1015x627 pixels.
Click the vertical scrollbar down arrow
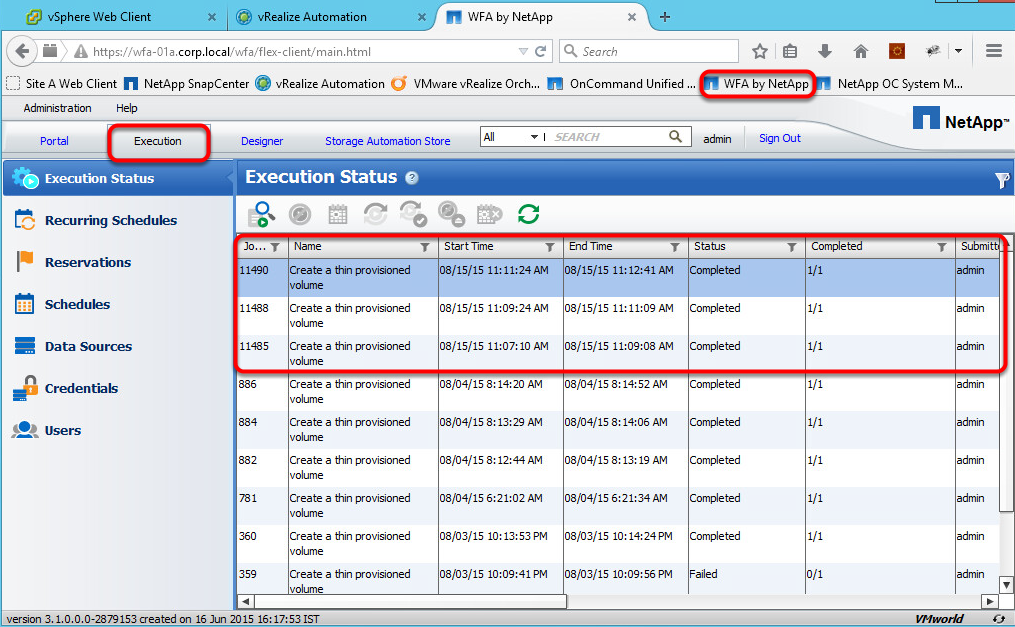1006,585
